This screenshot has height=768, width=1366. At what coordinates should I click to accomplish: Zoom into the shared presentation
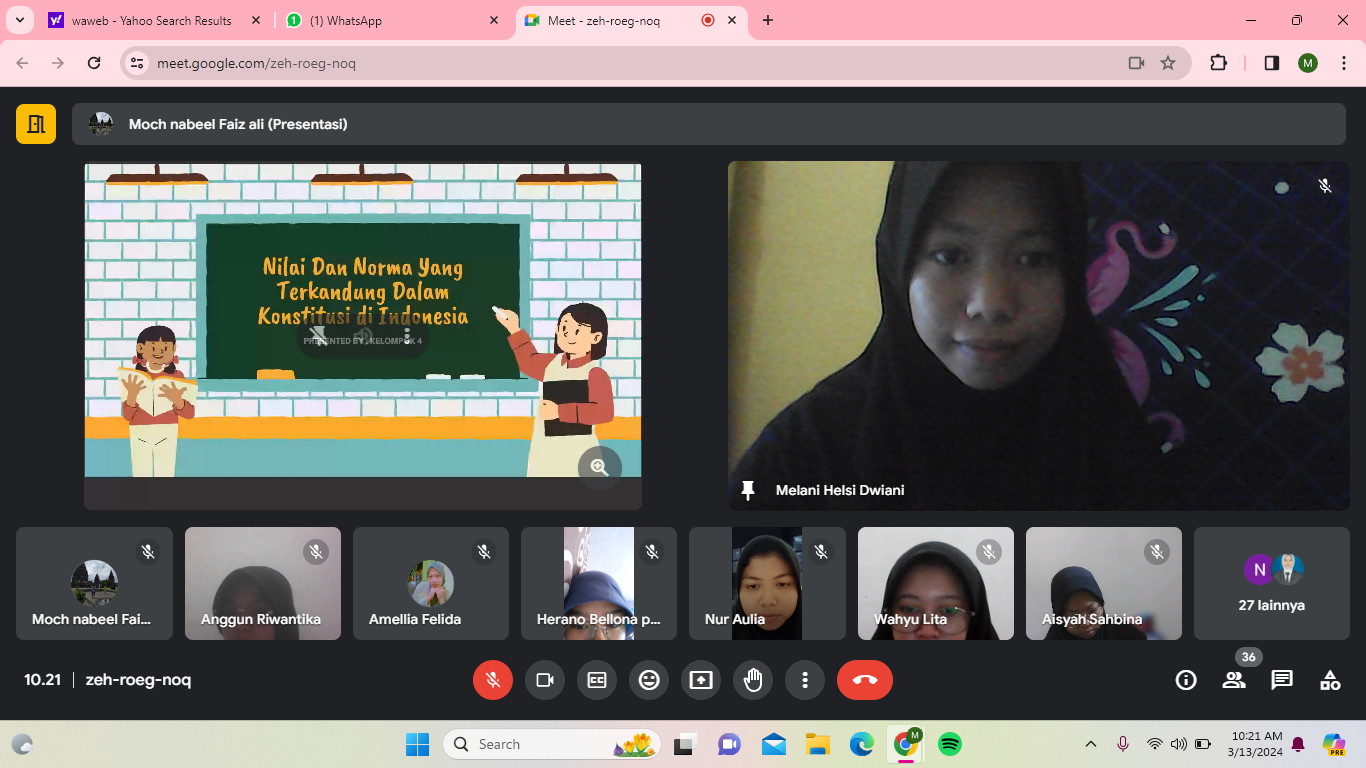(x=600, y=467)
